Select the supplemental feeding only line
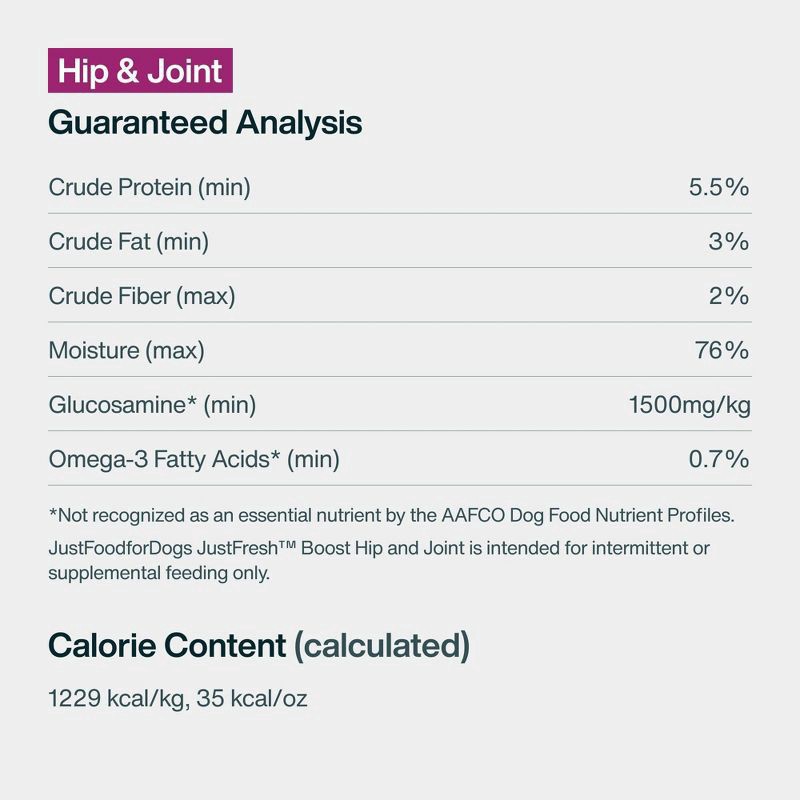800x800 pixels. [x=159, y=573]
